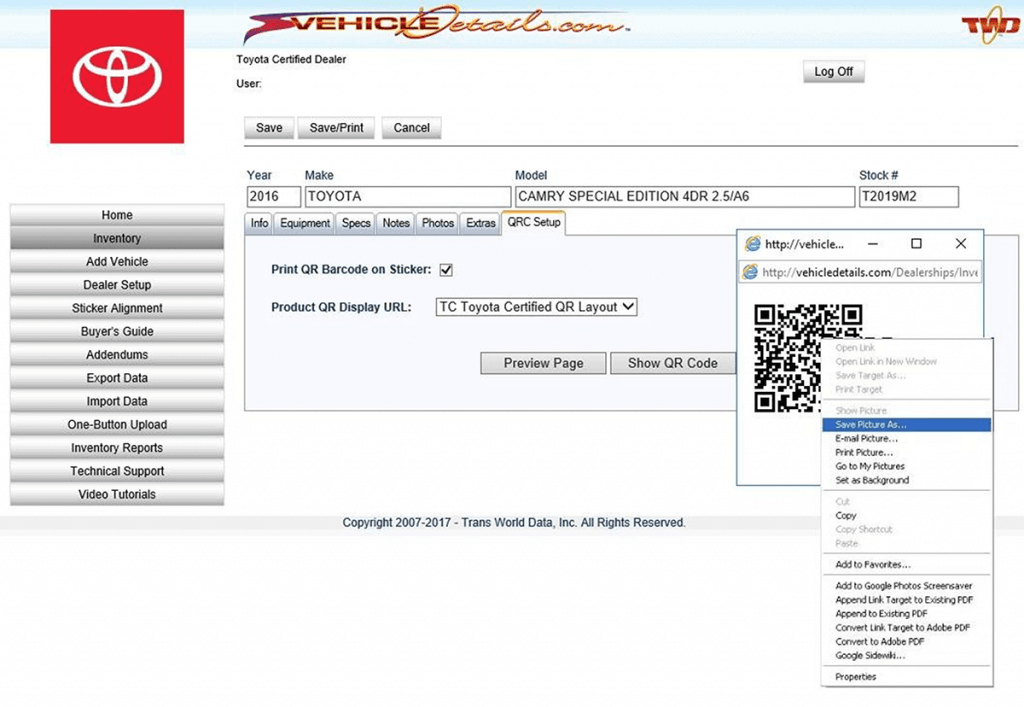
Task: Click the Show QR Code button
Action: [x=673, y=363]
